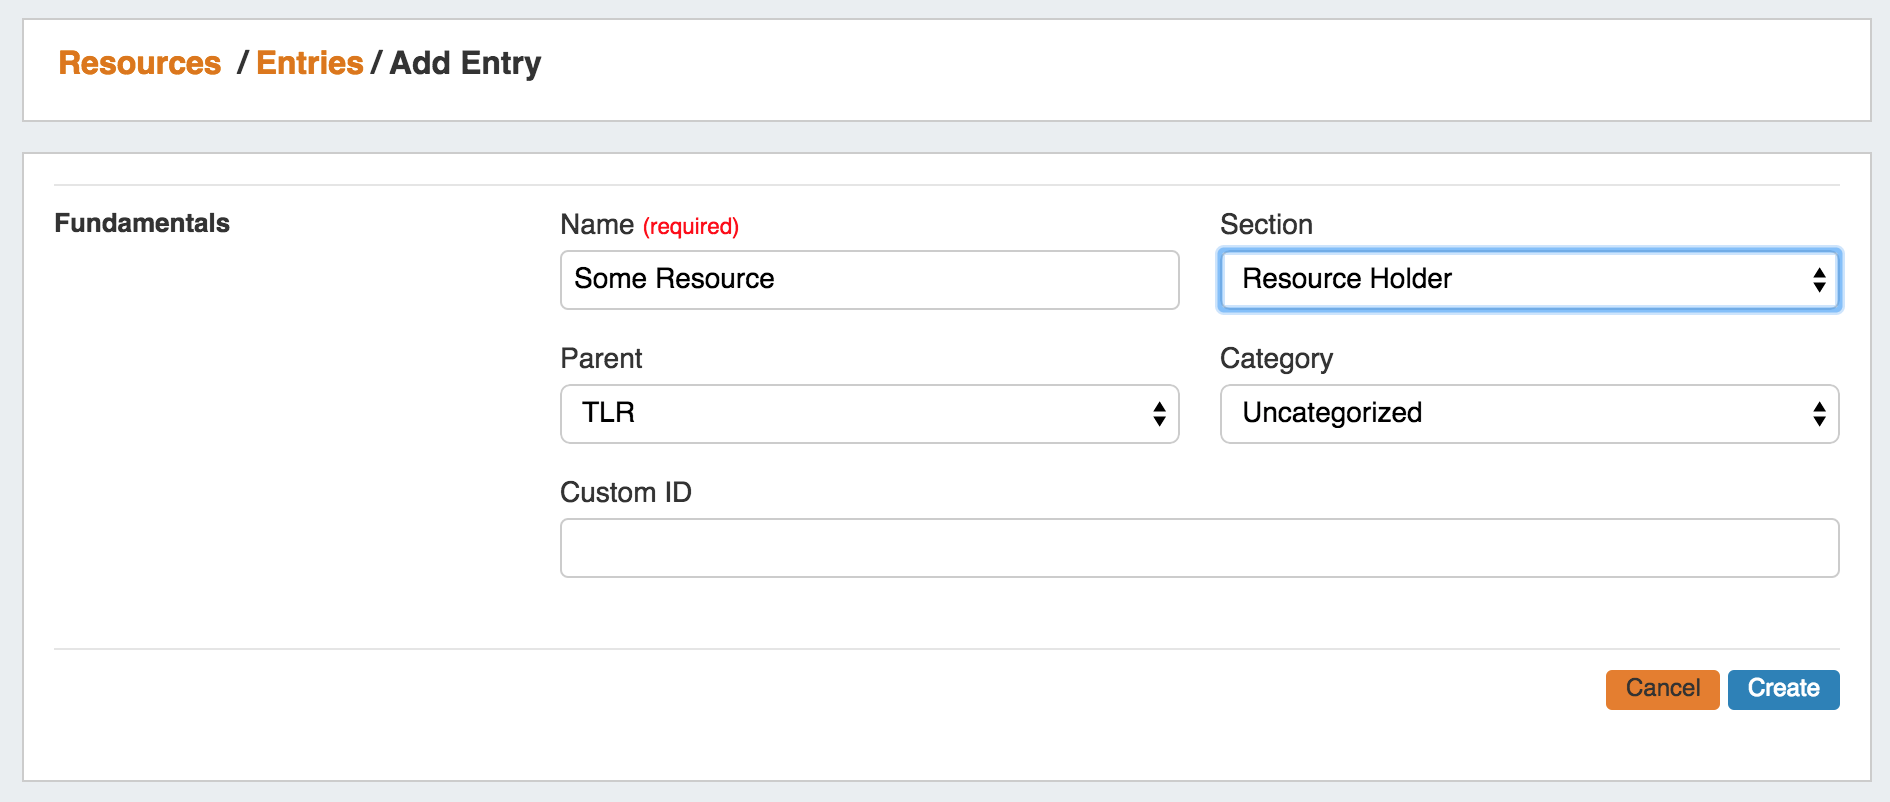Click into the empty Custom ID field
The height and width of the screenshot is (802, 1890).
point(1198,548)
